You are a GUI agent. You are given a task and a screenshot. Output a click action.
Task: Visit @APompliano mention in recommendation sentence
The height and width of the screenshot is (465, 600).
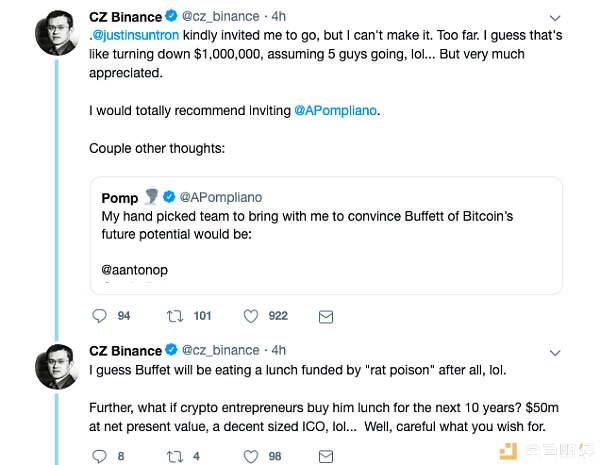336,109
